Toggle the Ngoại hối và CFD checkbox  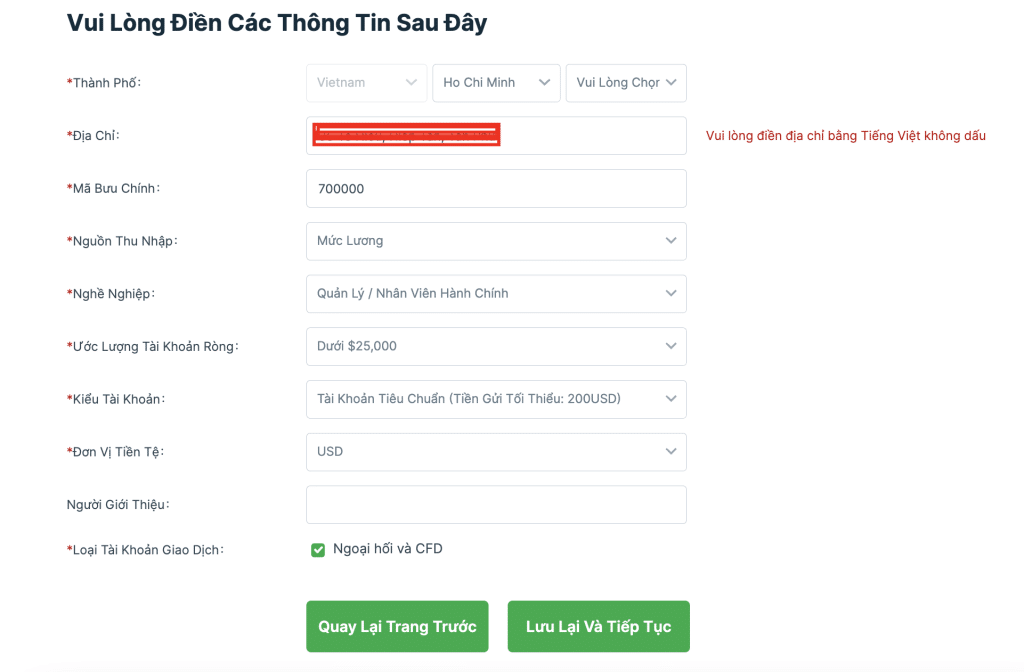[x=318, y=550]
